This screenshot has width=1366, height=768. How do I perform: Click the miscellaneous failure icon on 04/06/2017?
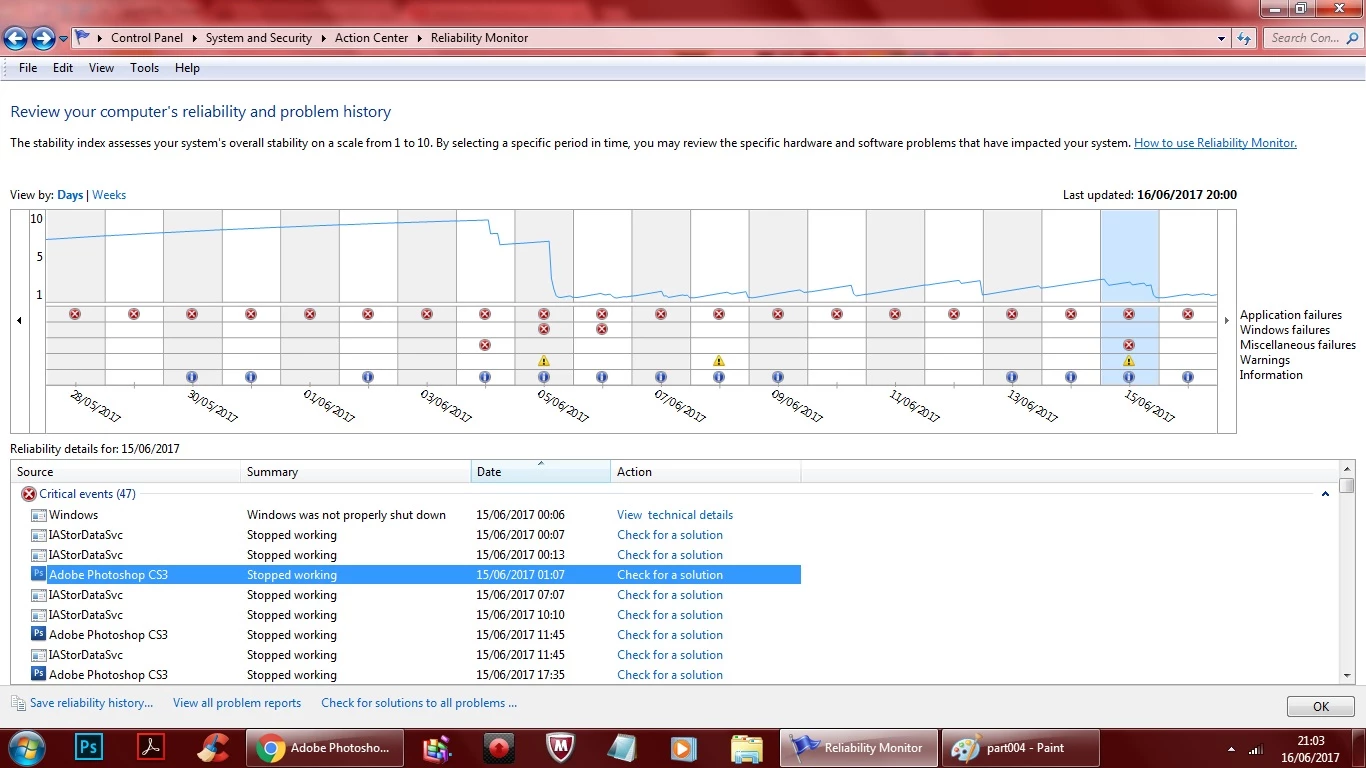tap(485, 345)
